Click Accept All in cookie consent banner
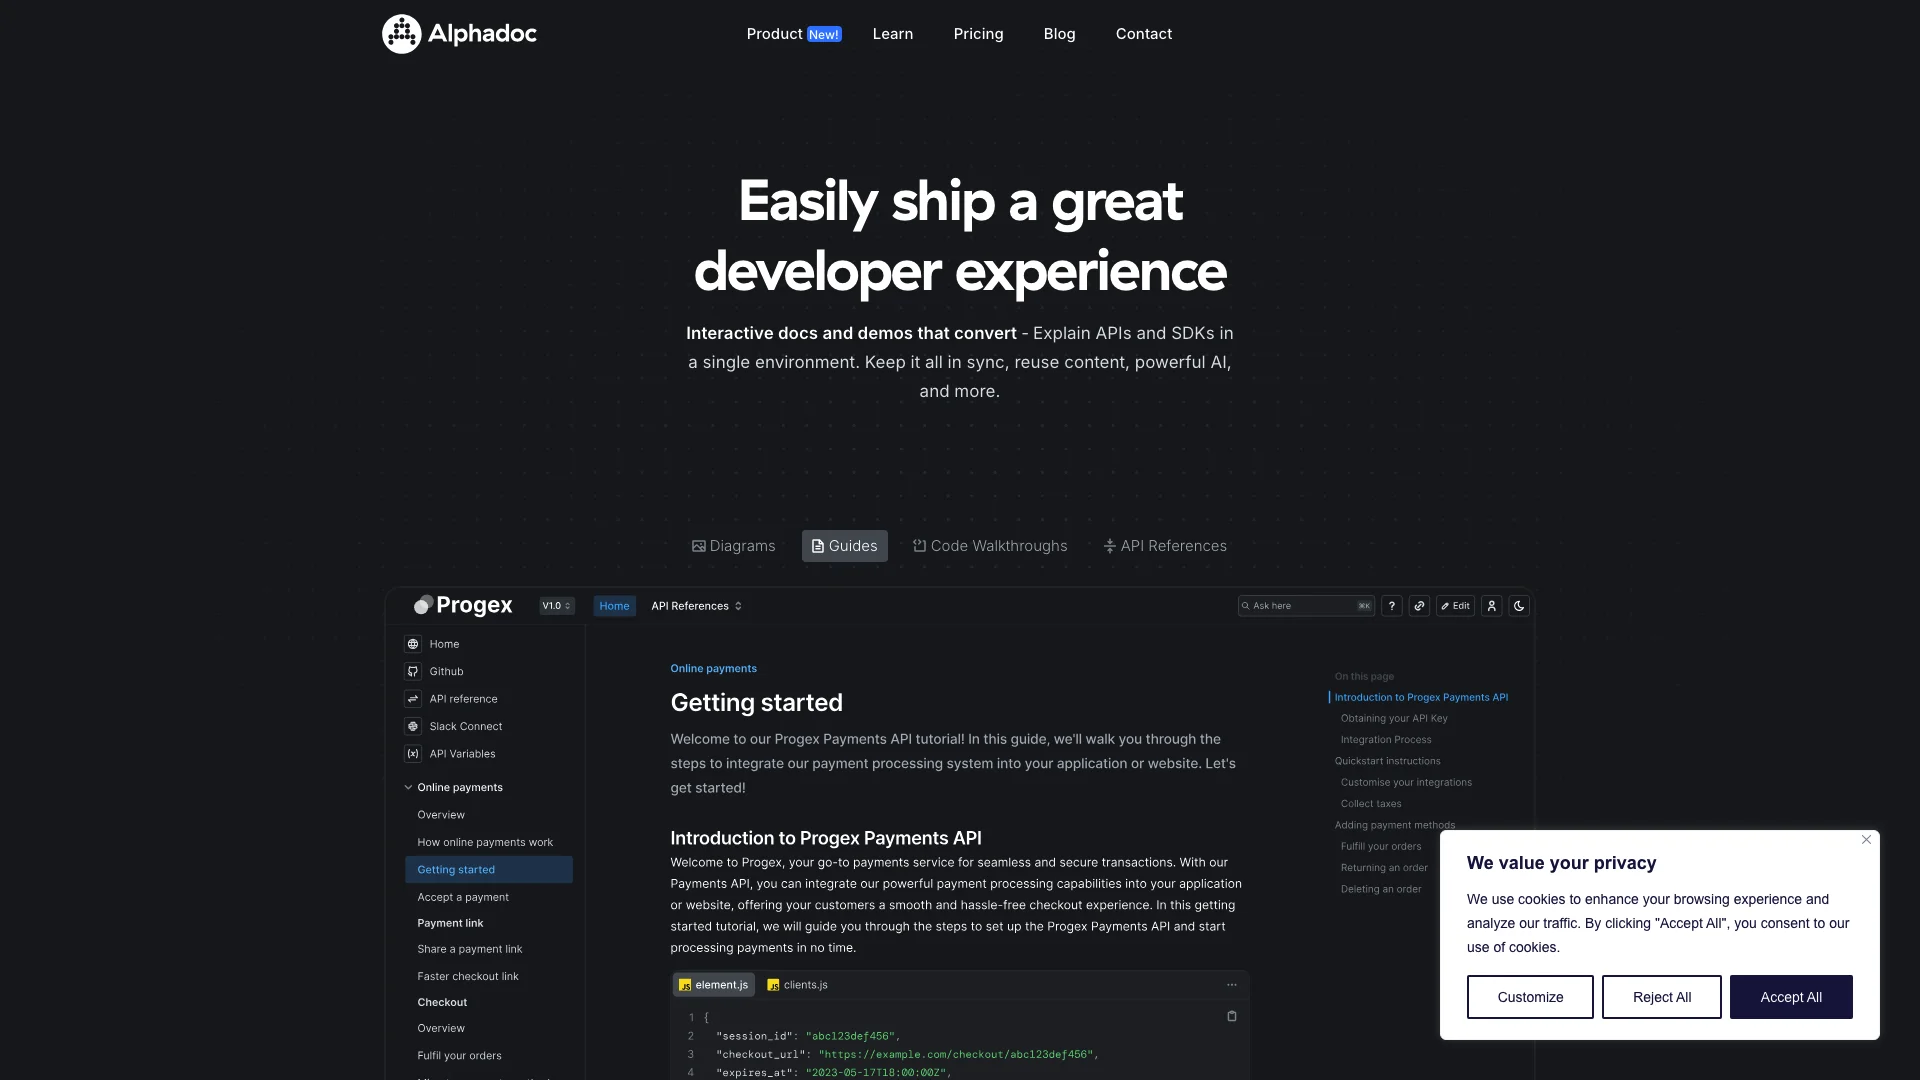 pos(1789,997)
